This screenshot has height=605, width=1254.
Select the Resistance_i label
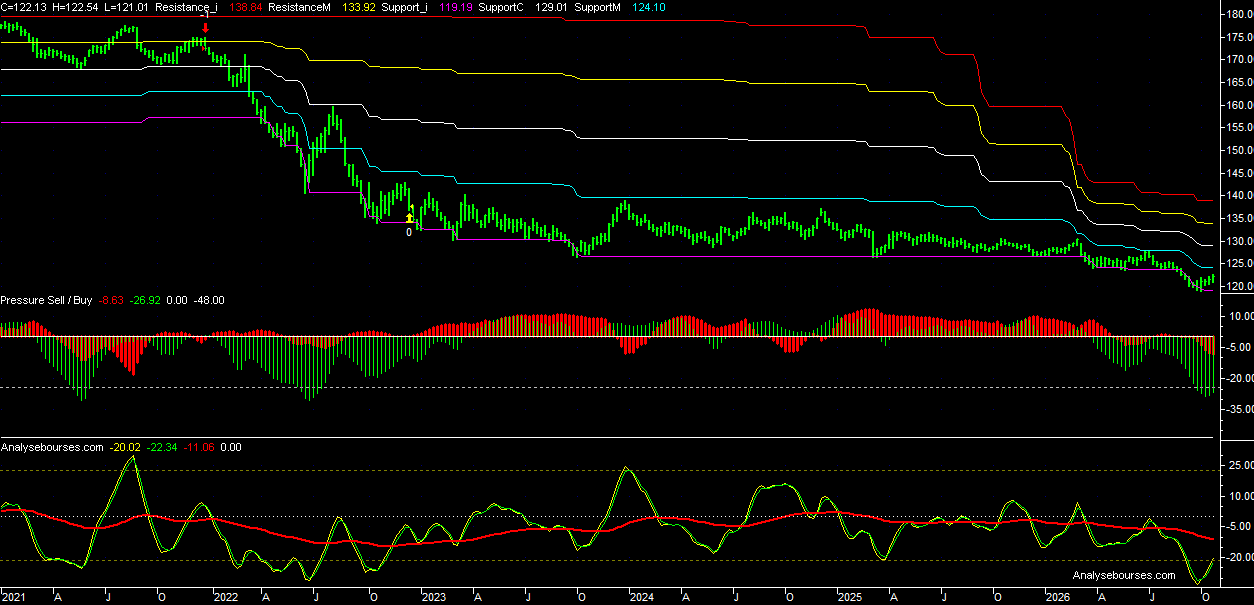[x=186, y=7]
